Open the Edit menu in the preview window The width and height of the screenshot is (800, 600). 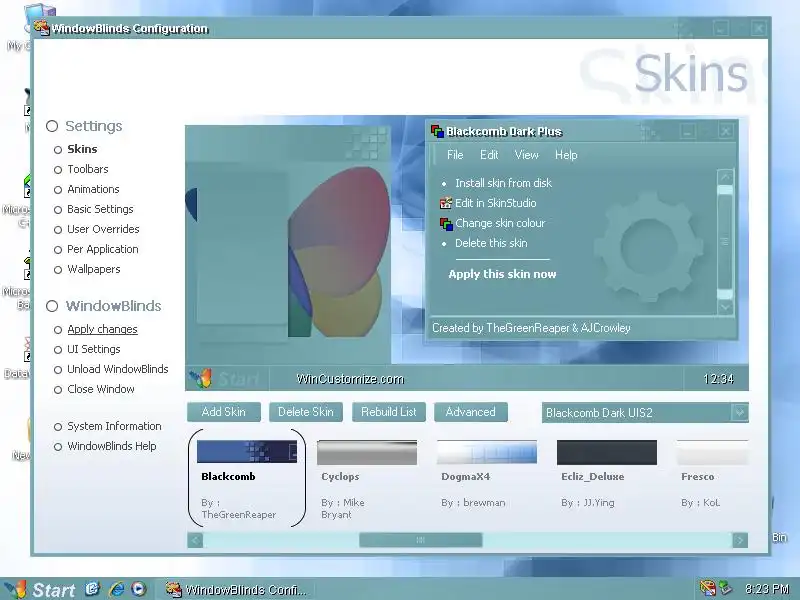coord(489,155)
